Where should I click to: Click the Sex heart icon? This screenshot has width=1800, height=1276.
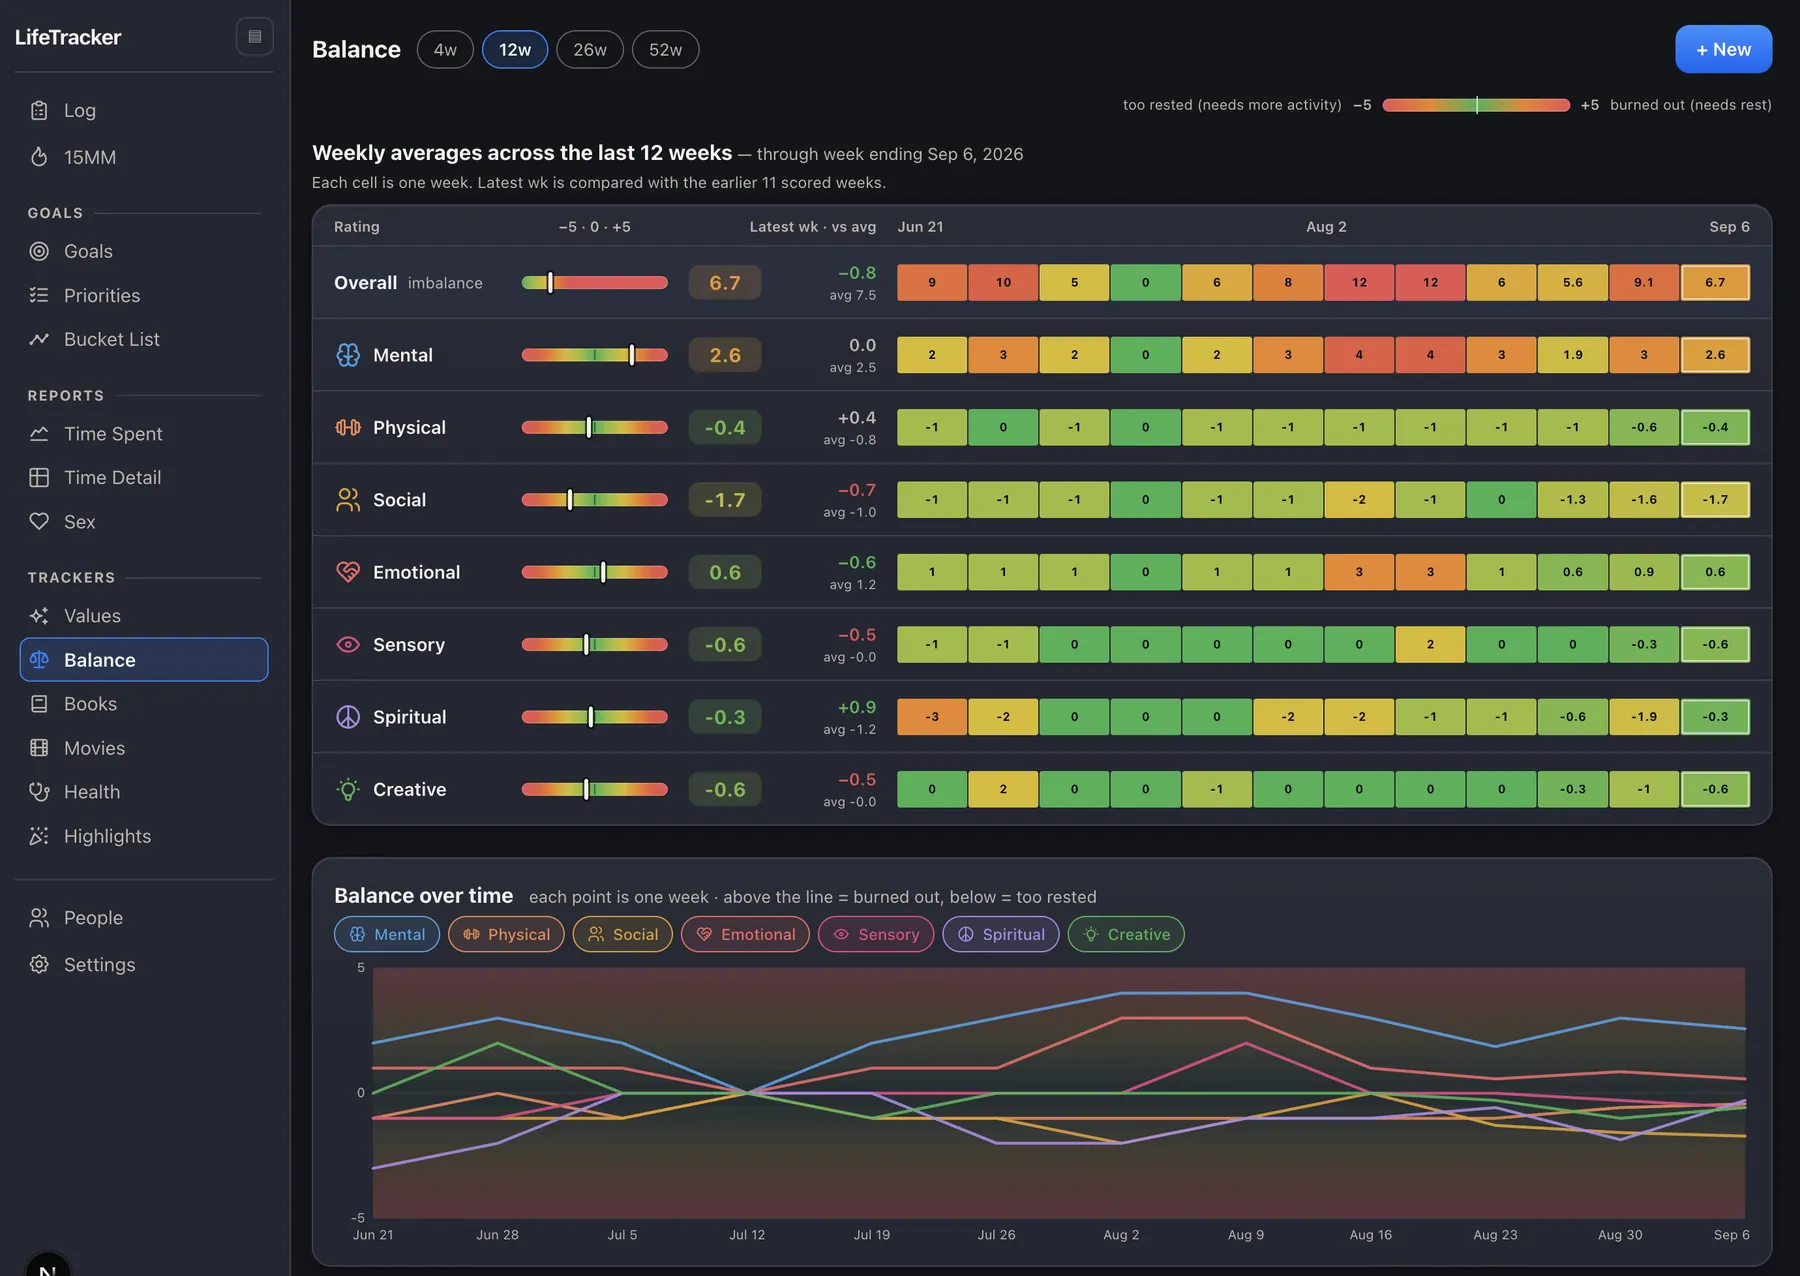coord(39,521)
